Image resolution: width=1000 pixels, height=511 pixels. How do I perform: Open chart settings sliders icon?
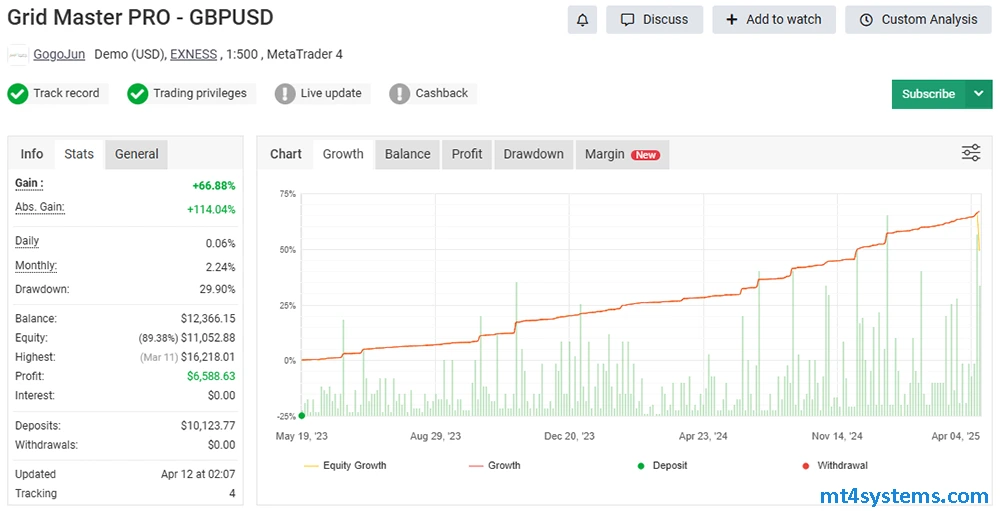point(970,153)
